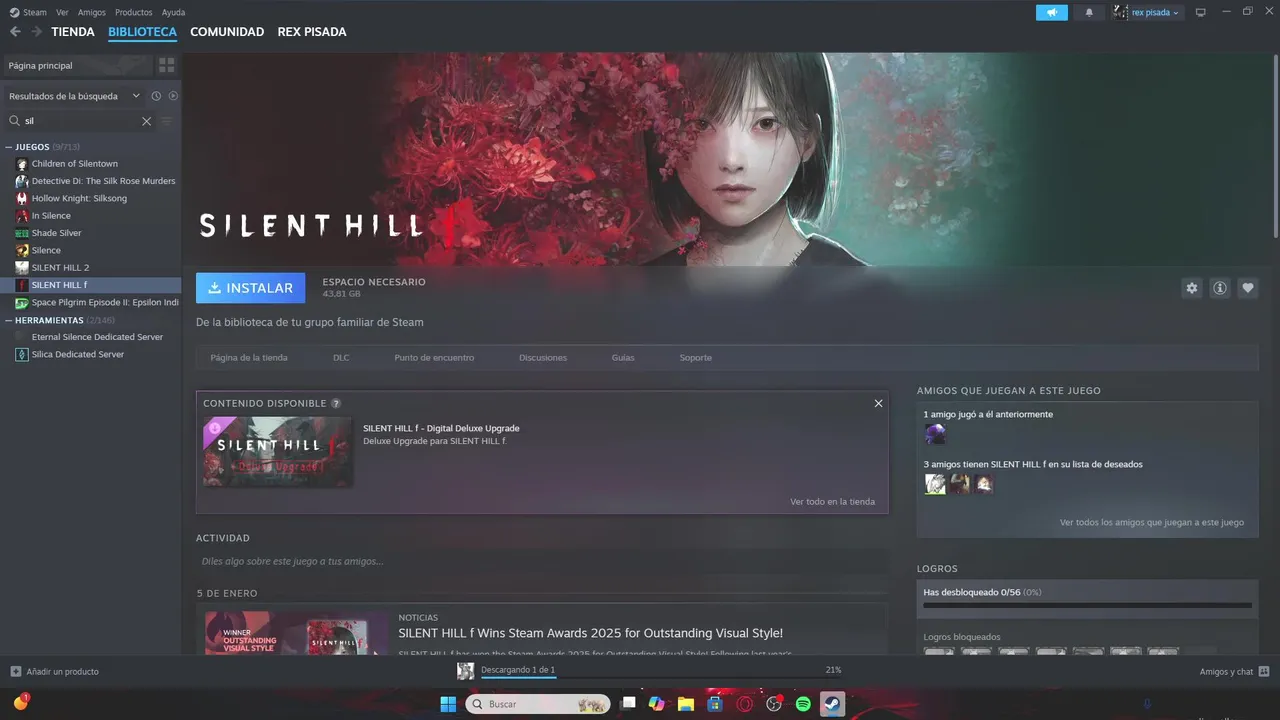Click the achievements progress bar

(x=1087, y=605)
